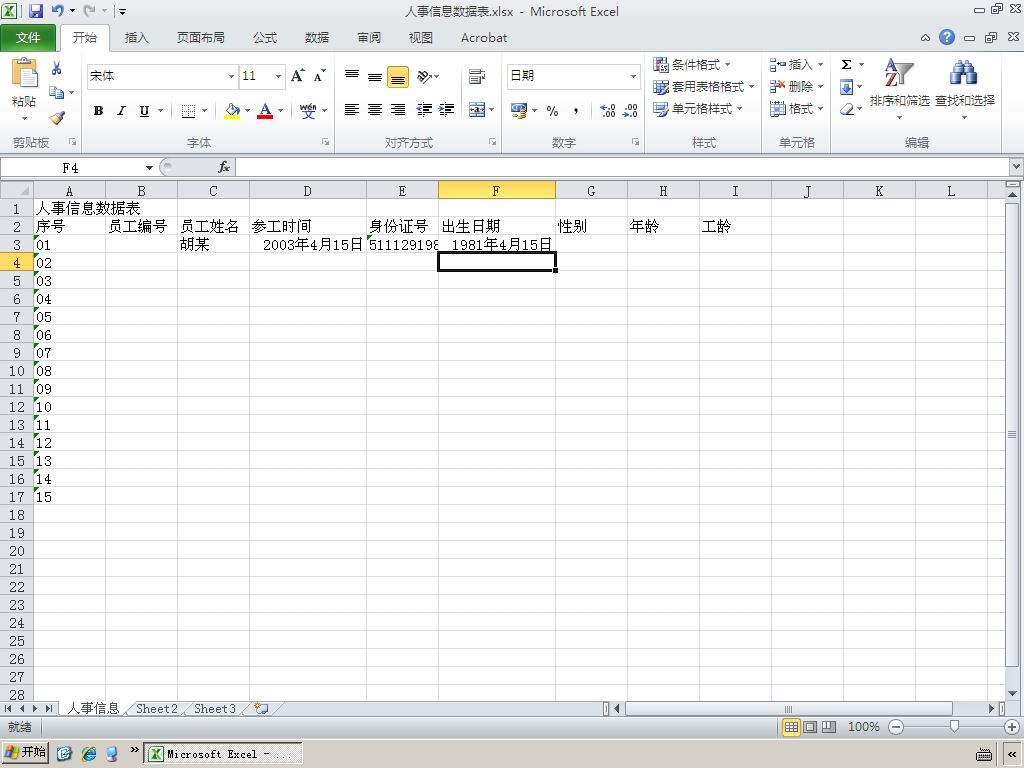Click zoom level 100% button

point(863,727)
